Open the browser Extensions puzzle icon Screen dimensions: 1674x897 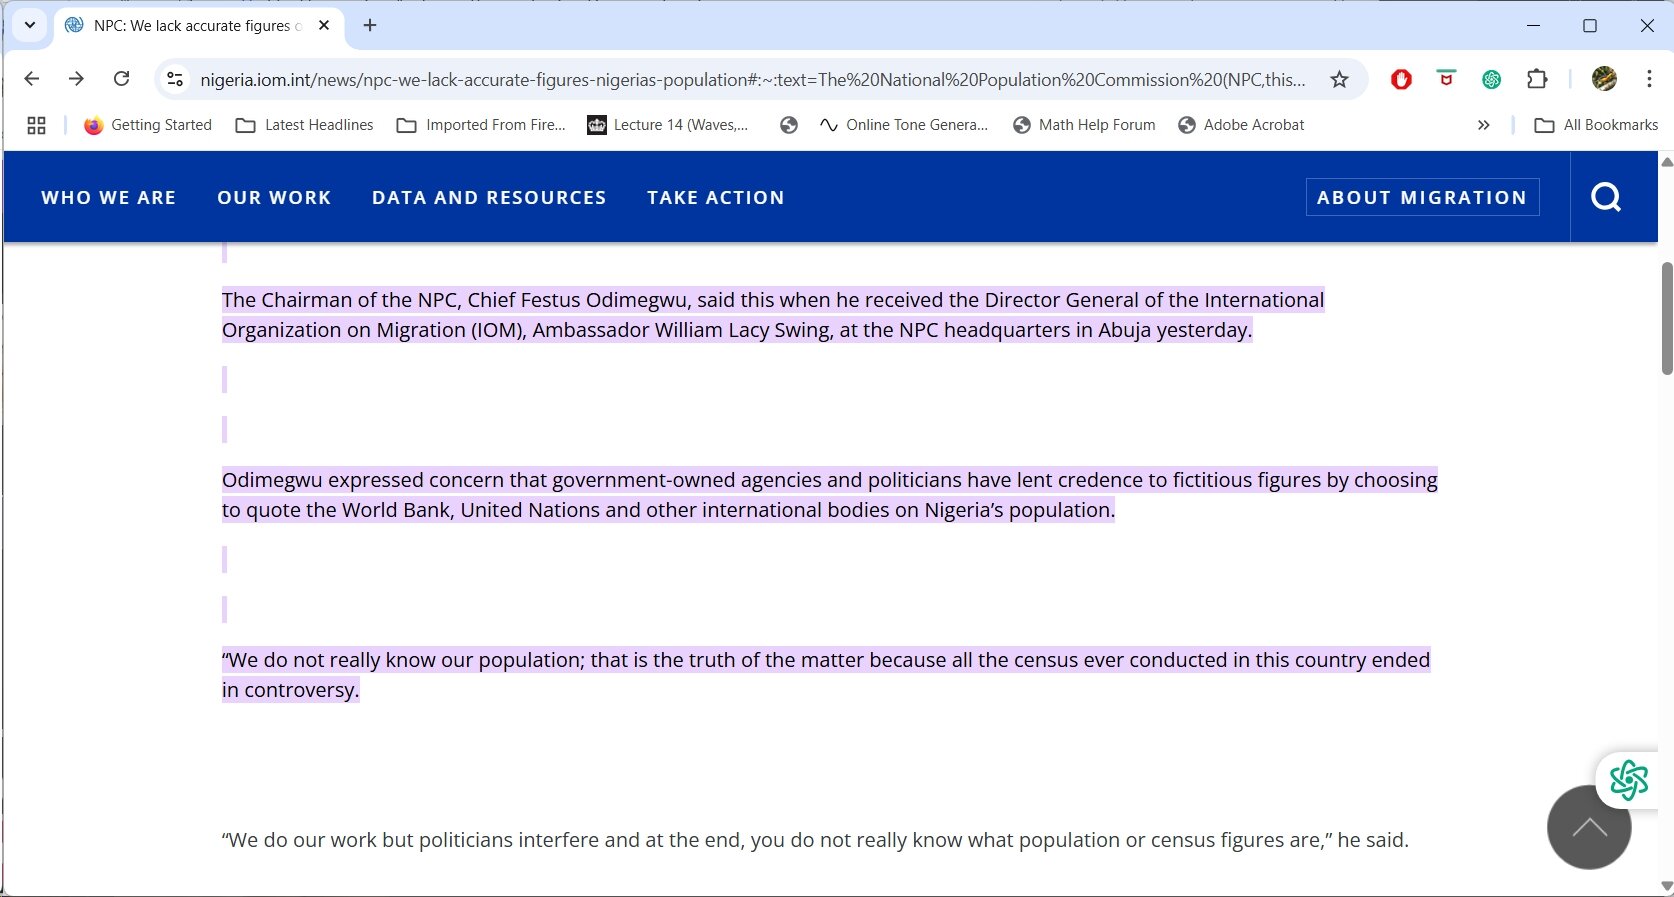tap(1537, 79)
